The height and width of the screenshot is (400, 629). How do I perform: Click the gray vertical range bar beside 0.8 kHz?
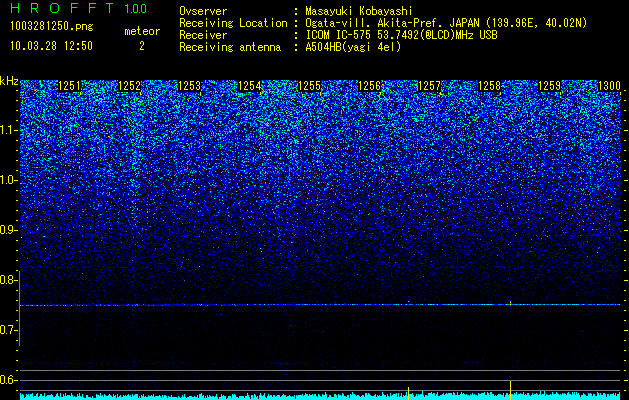point(20,308)
